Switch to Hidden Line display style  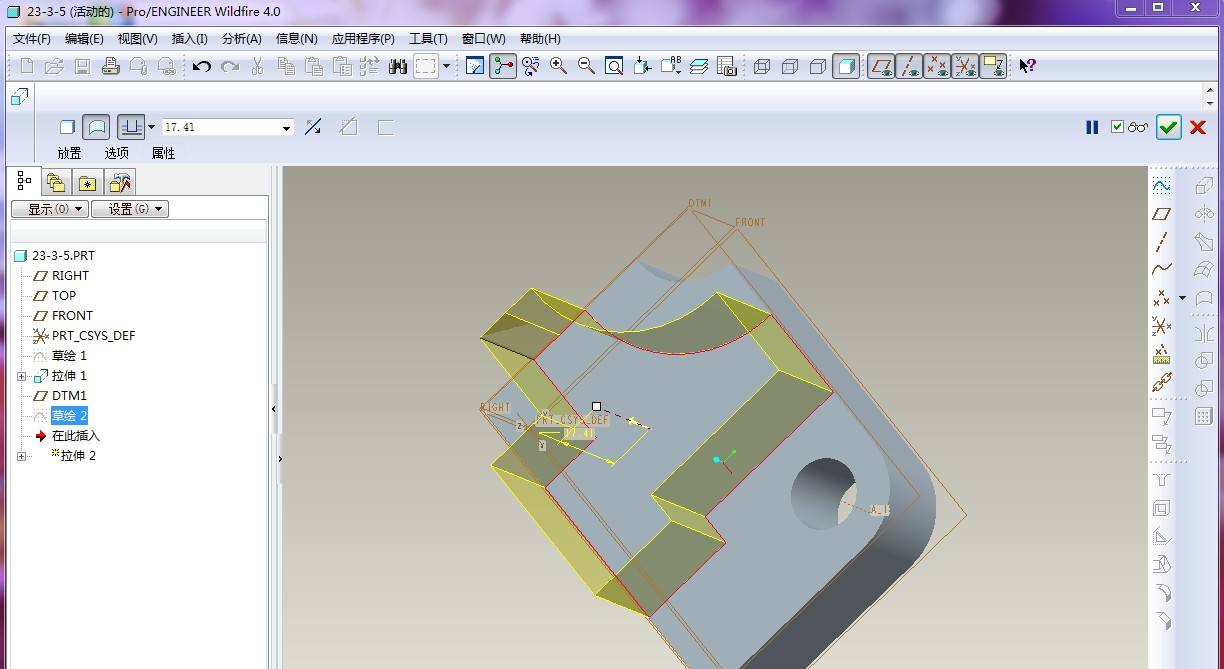(790, 66)
